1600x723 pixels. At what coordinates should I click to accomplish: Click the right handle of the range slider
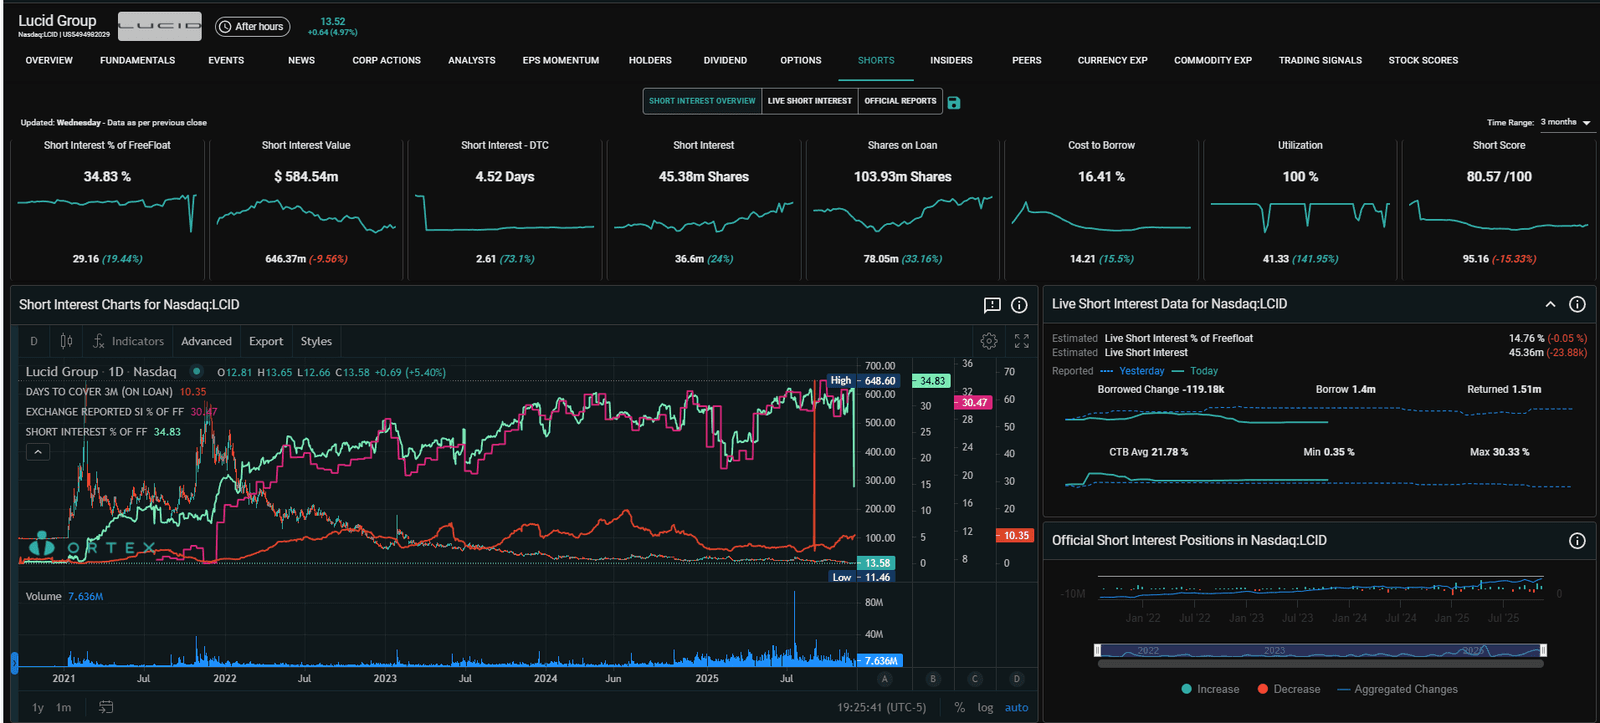pyautogui.click(x=1543, y=650)
